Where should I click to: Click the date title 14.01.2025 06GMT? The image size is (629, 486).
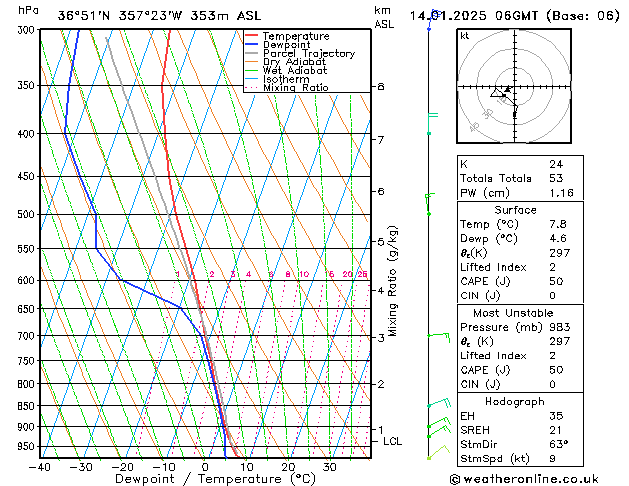click(474, 16)
